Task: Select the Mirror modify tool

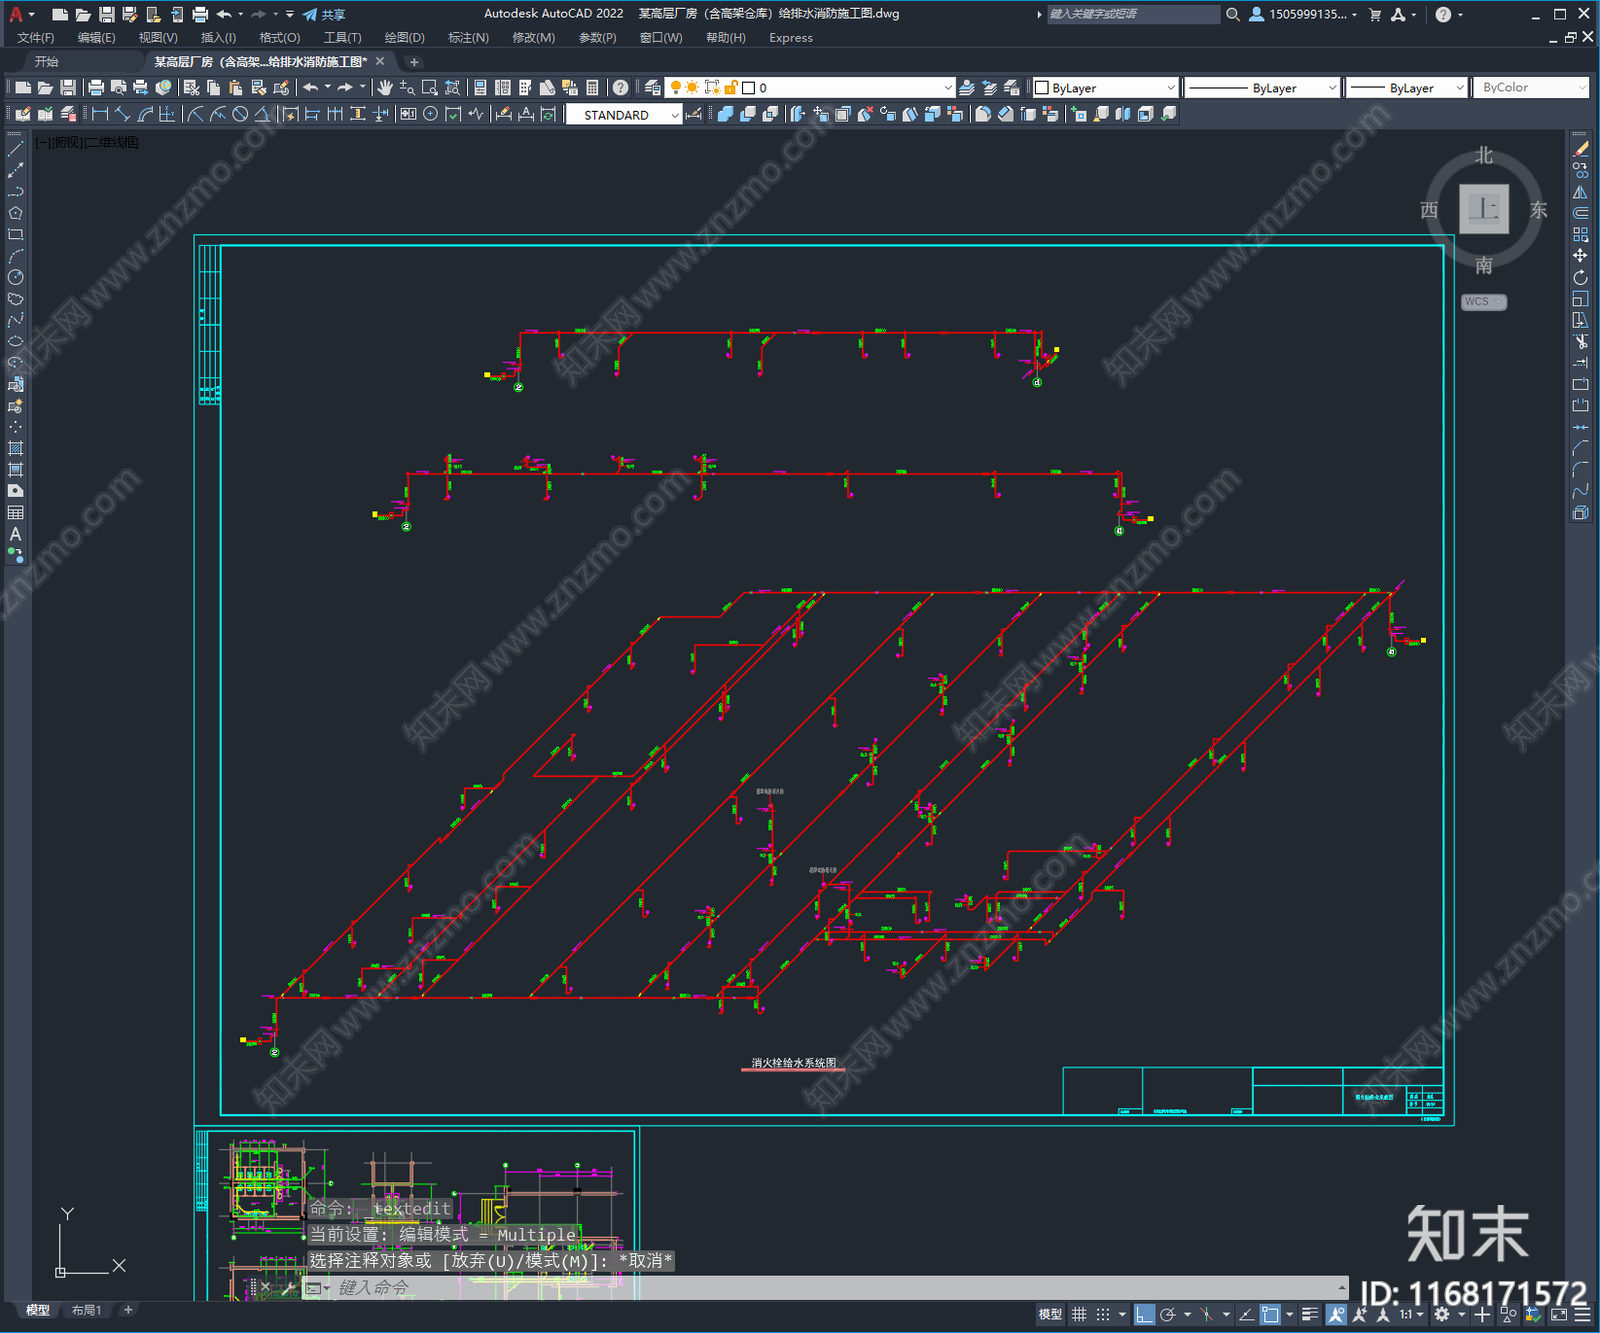Action: (x=1580, y=192)
